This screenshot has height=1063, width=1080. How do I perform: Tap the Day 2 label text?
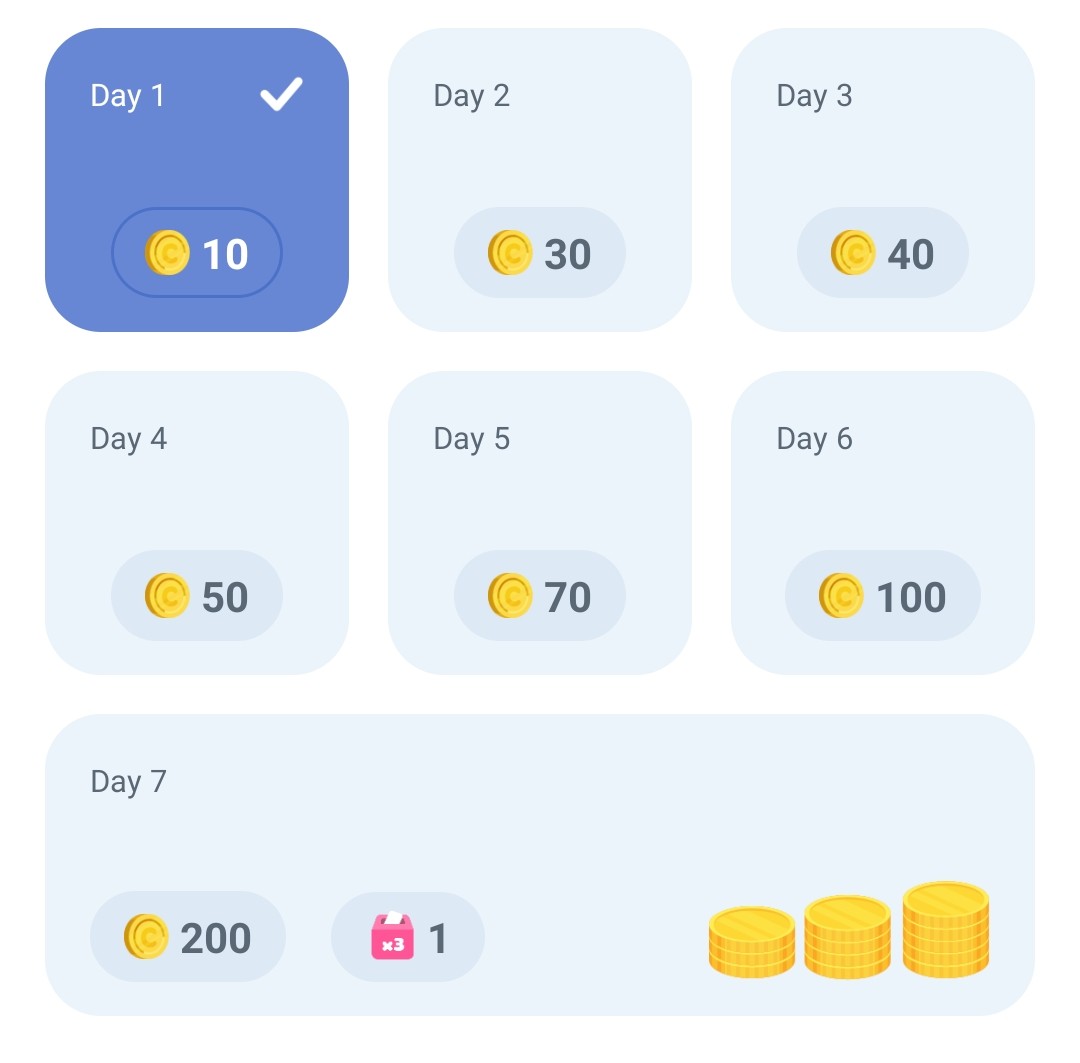pyautogui.click(x=472, y=96)
